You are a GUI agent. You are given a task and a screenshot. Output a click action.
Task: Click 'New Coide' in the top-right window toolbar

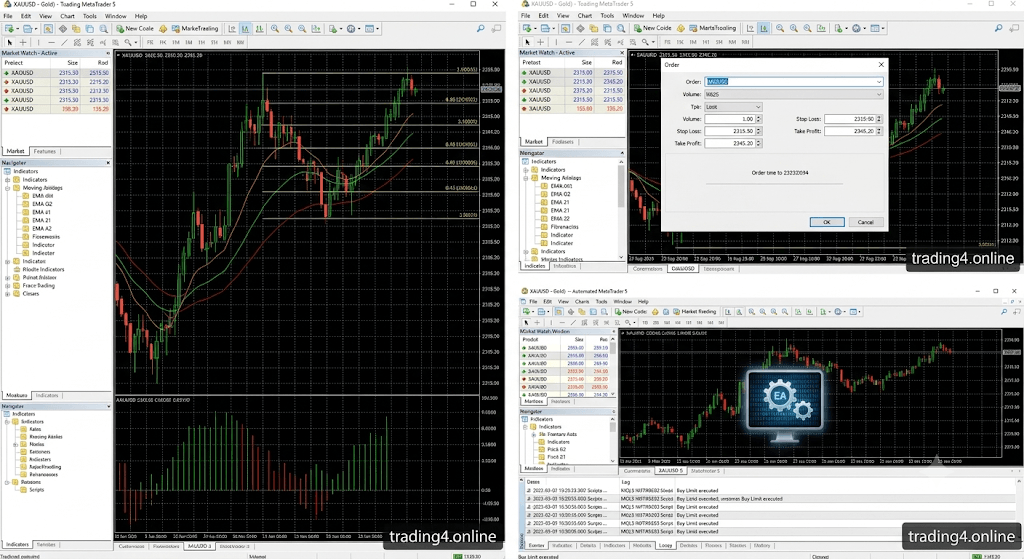pos(652,28)
